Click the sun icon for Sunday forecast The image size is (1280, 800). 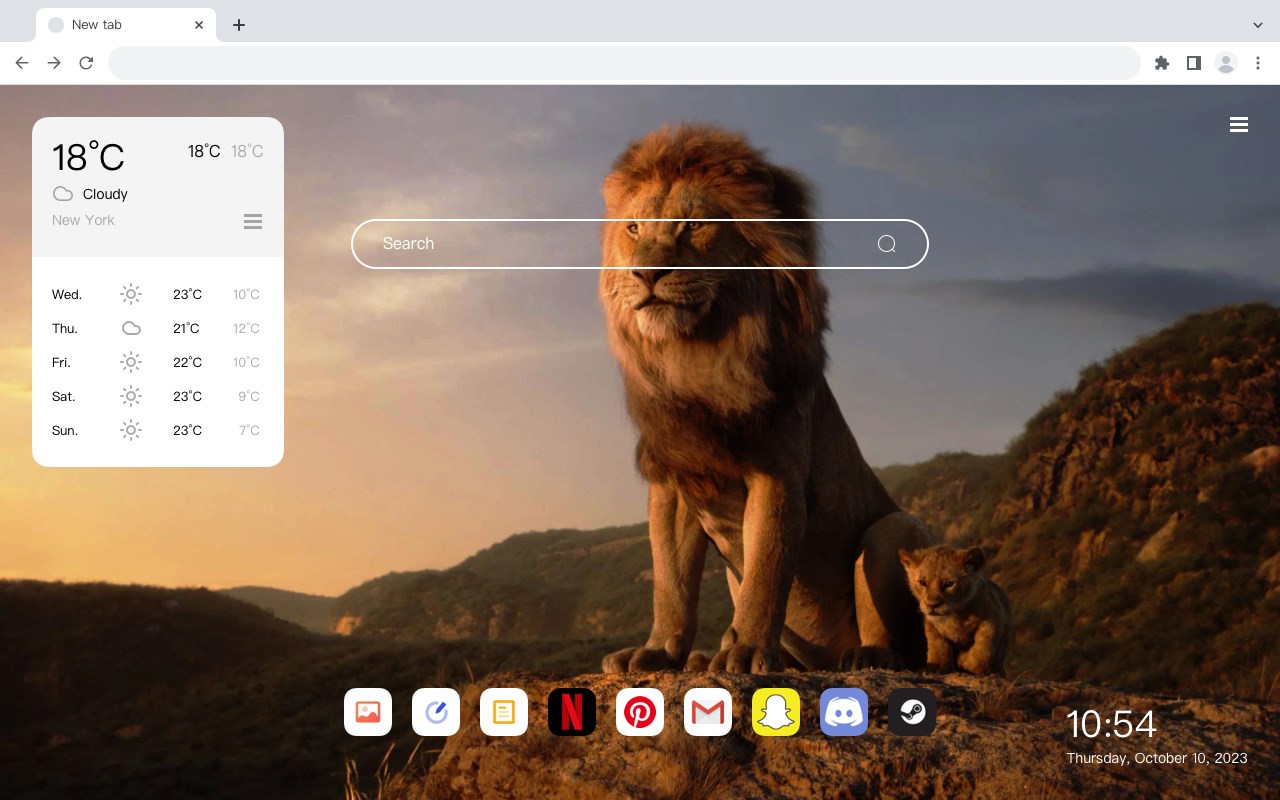[x=131, y=430]
